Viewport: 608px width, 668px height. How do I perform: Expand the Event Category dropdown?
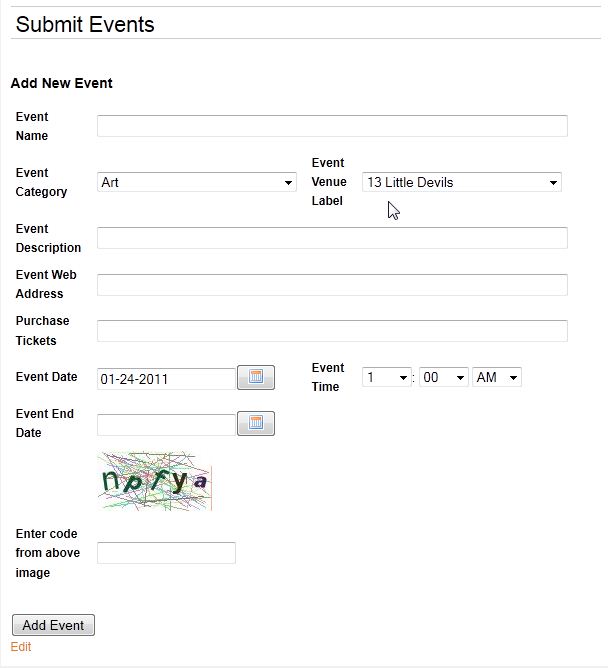coord(197,182)
